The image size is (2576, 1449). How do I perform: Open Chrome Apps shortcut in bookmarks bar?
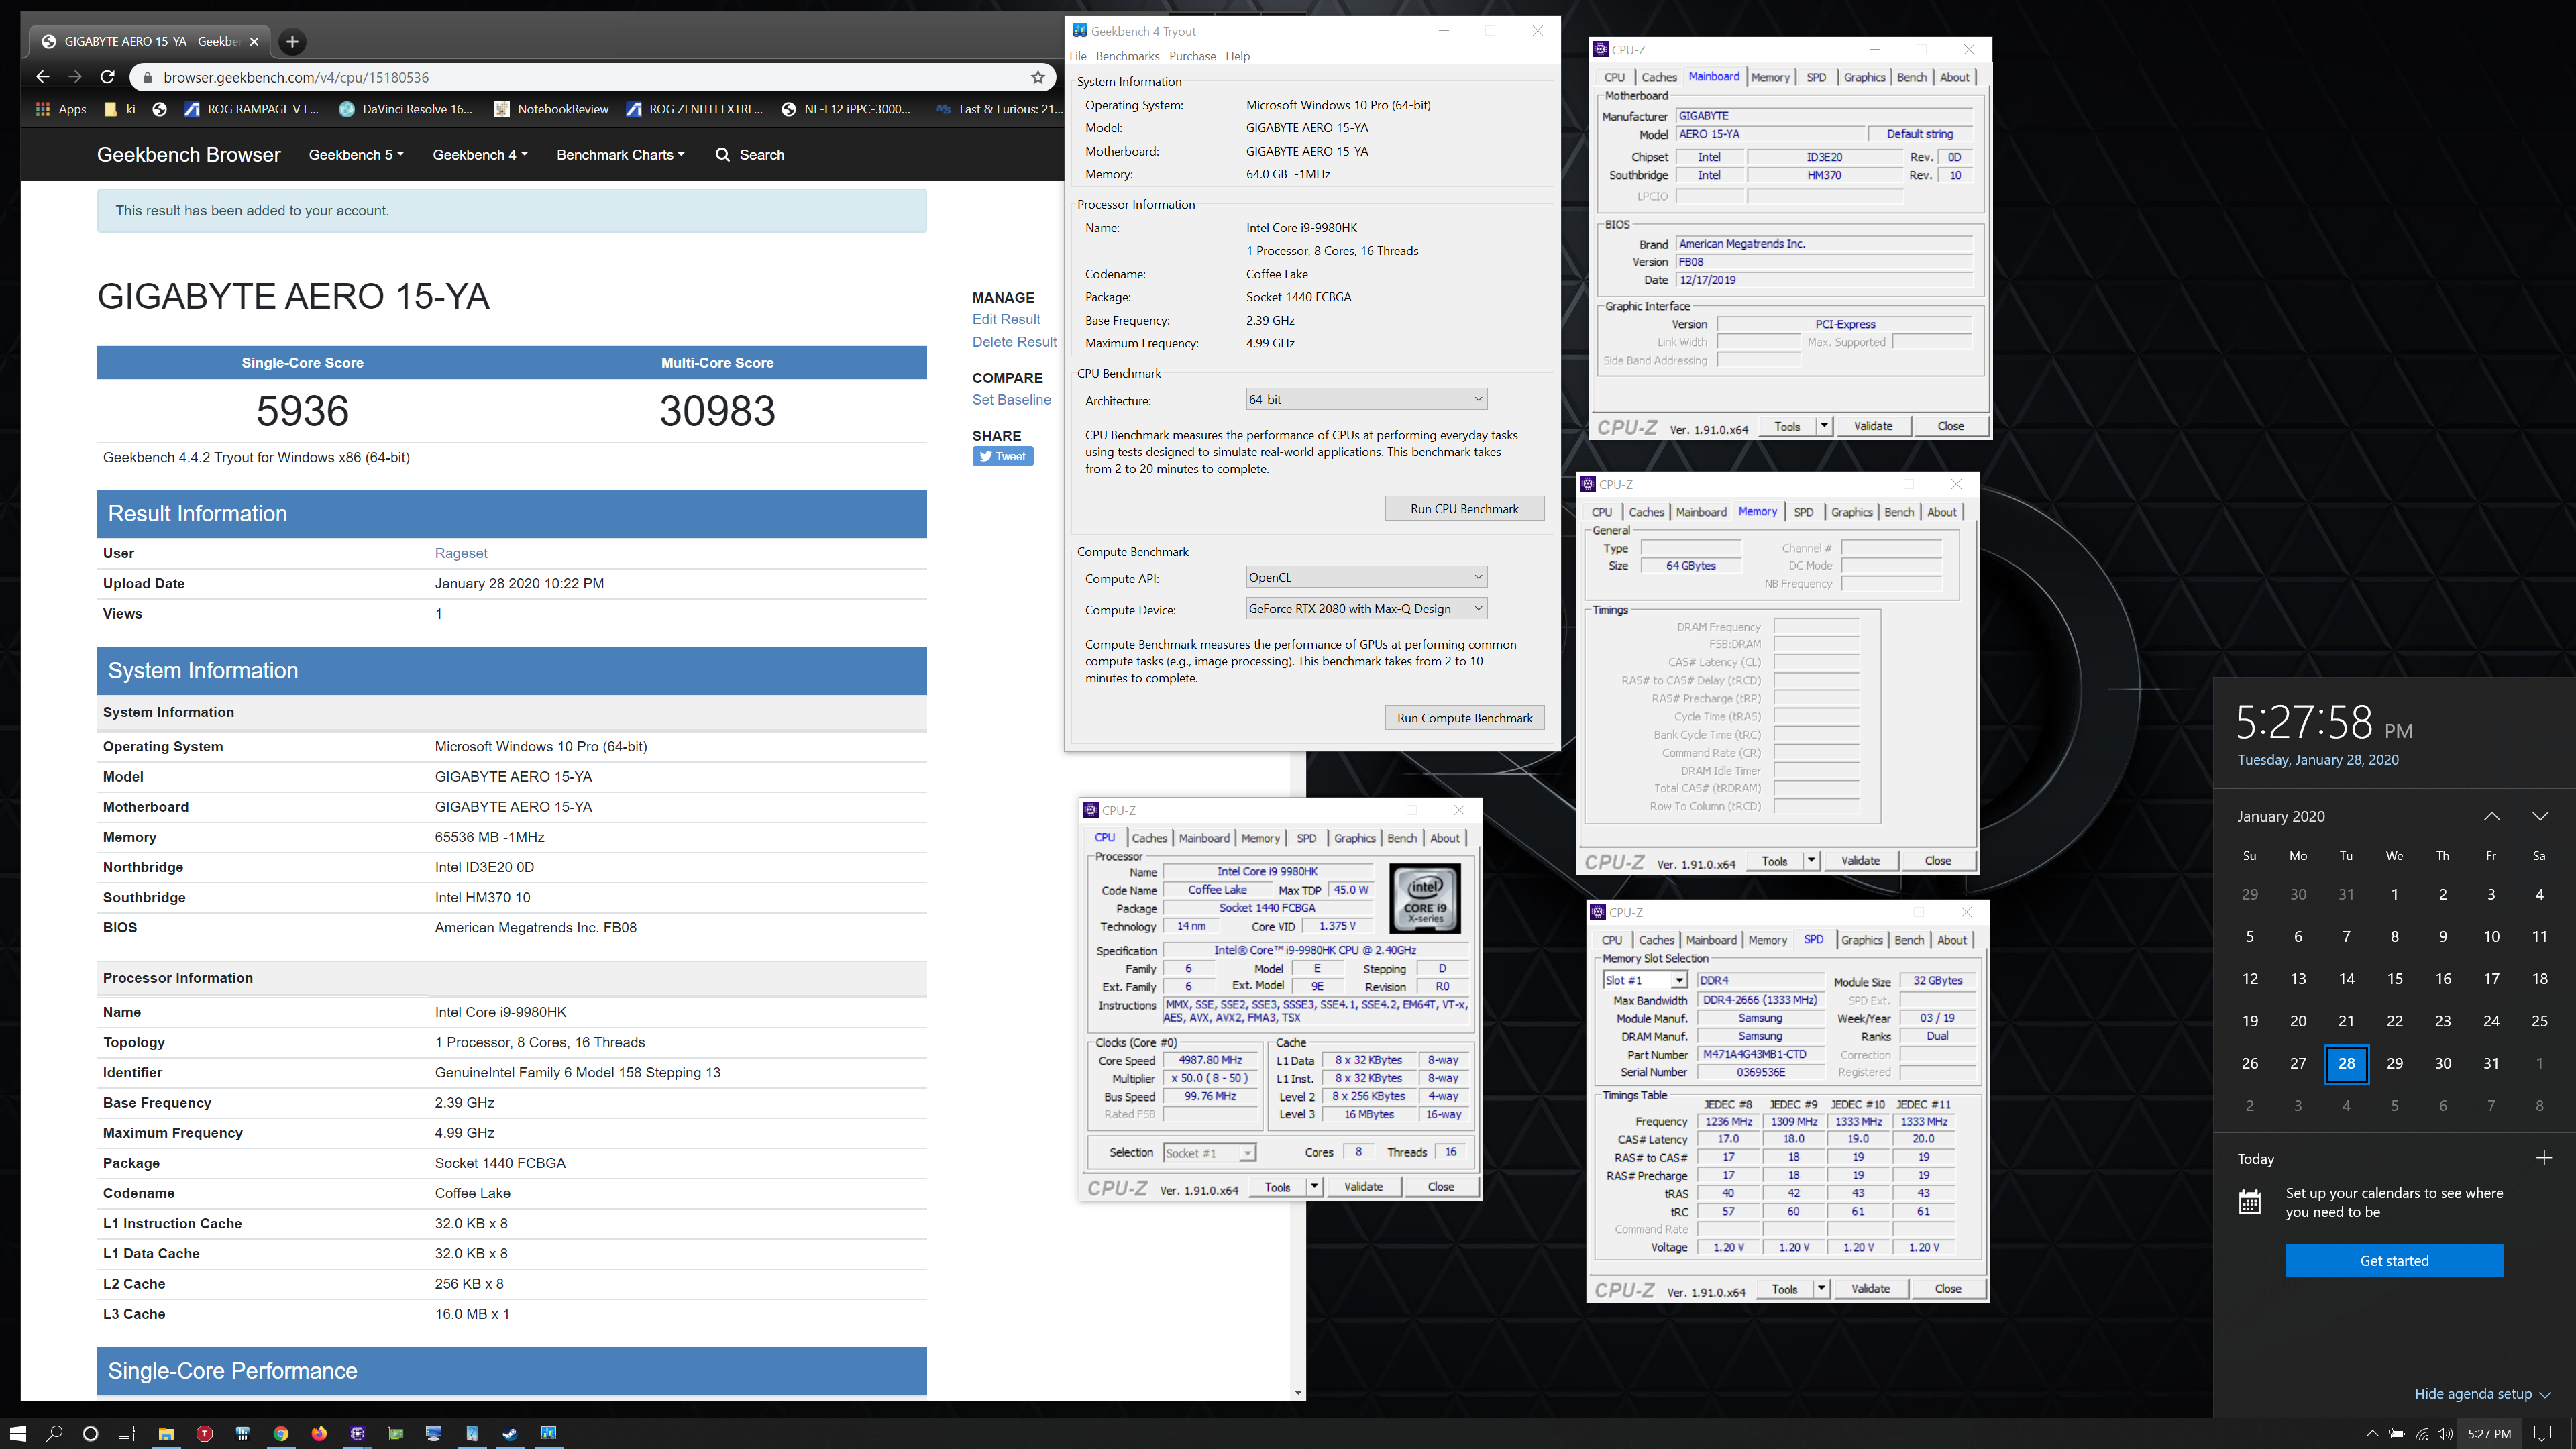tap(61, 109)
